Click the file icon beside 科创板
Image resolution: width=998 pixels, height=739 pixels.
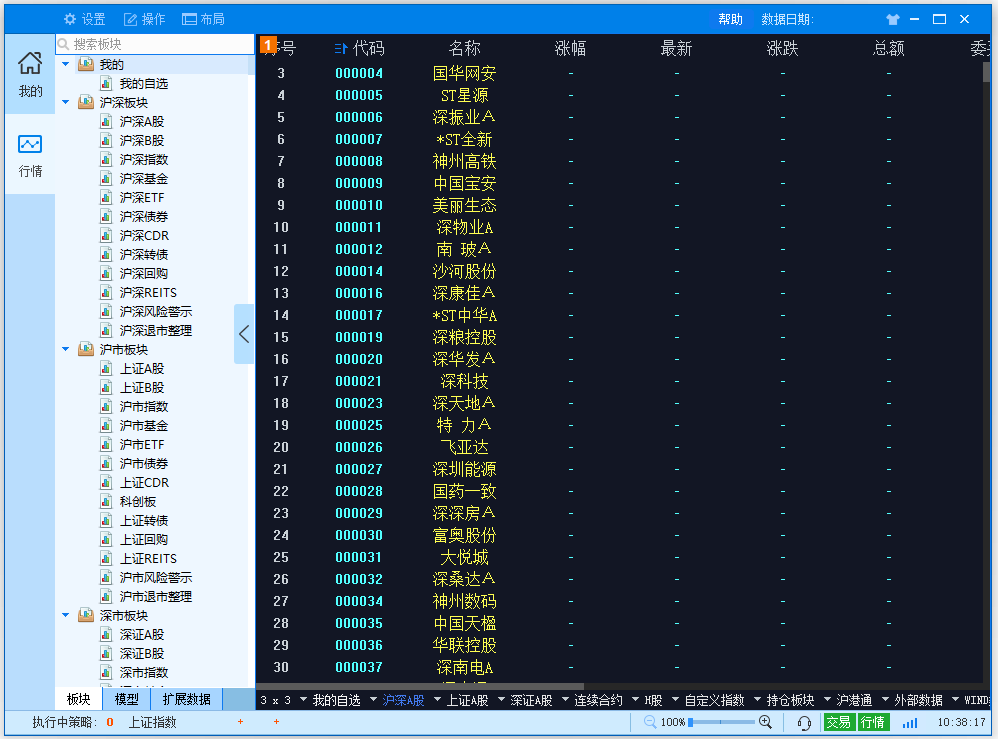pyautogui.click(x=106, y=502)
